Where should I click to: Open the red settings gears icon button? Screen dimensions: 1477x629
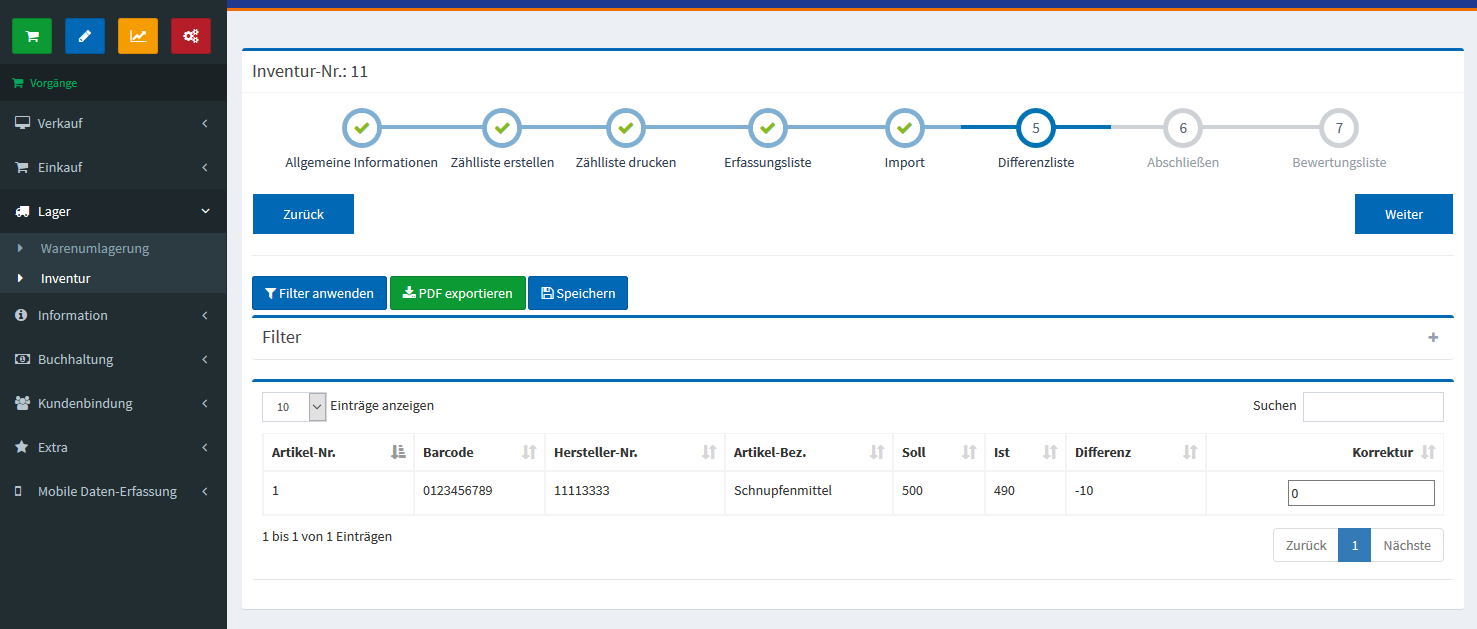tap(191, 36)
